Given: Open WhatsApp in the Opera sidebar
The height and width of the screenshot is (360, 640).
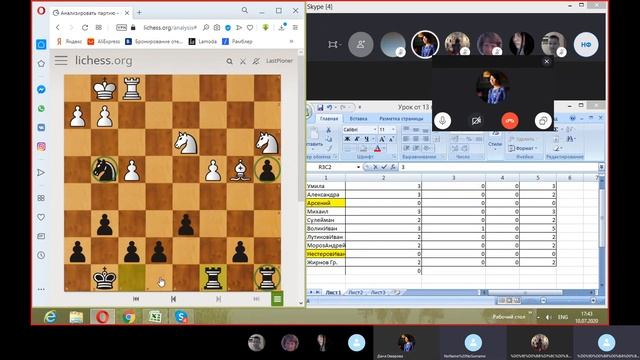Looking at the screenshot, I should tap(41, 109).
